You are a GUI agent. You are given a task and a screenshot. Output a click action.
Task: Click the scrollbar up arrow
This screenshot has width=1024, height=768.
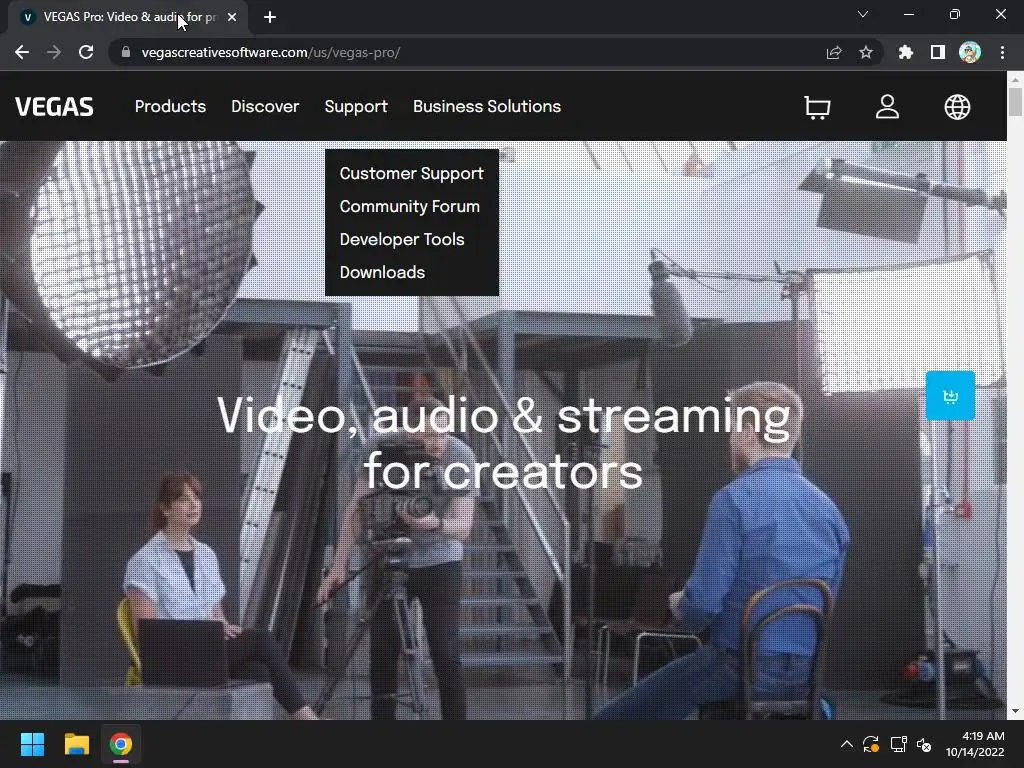(x=1015, y=79)
